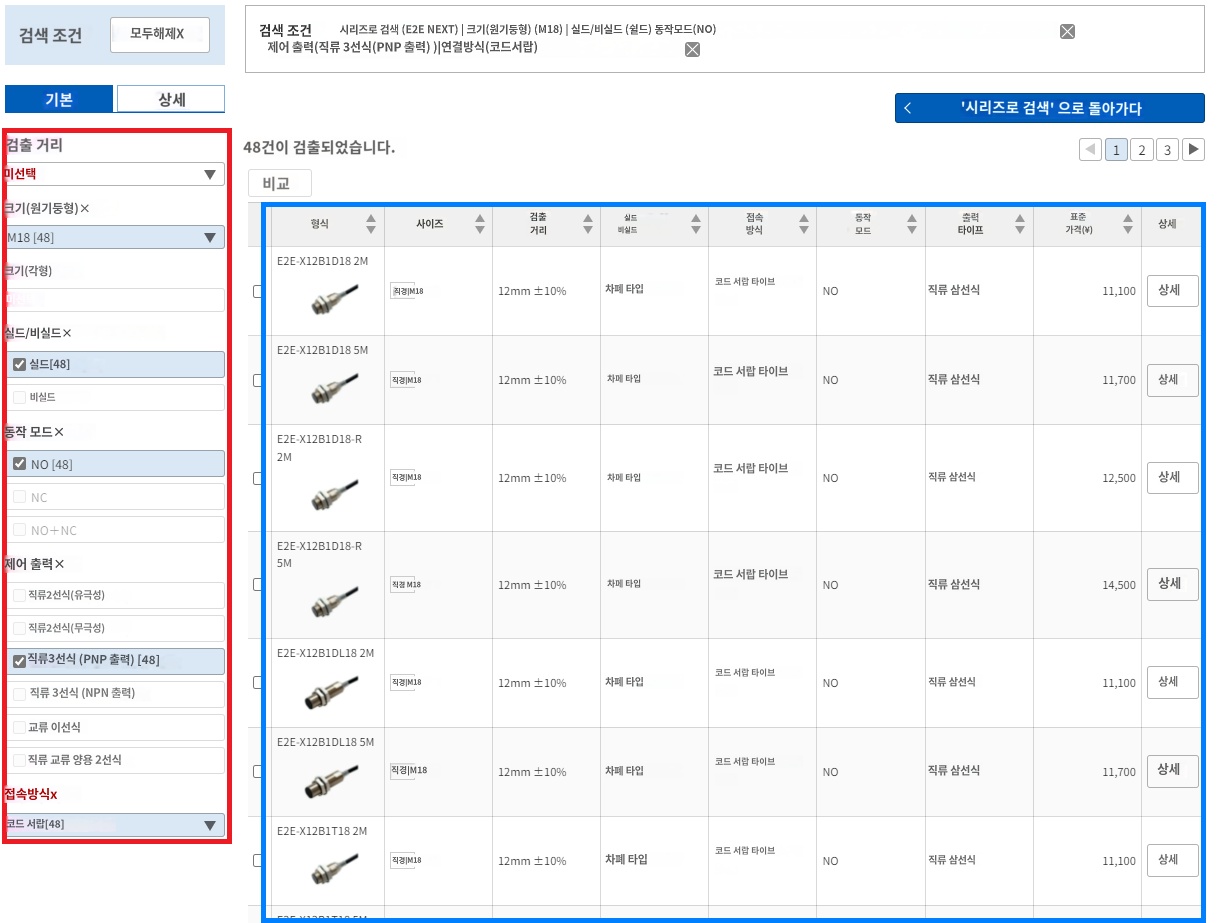1221x923 pixels.
Task: Sort by 출력 타이프 column arrows
Action: click(1019, 224)
